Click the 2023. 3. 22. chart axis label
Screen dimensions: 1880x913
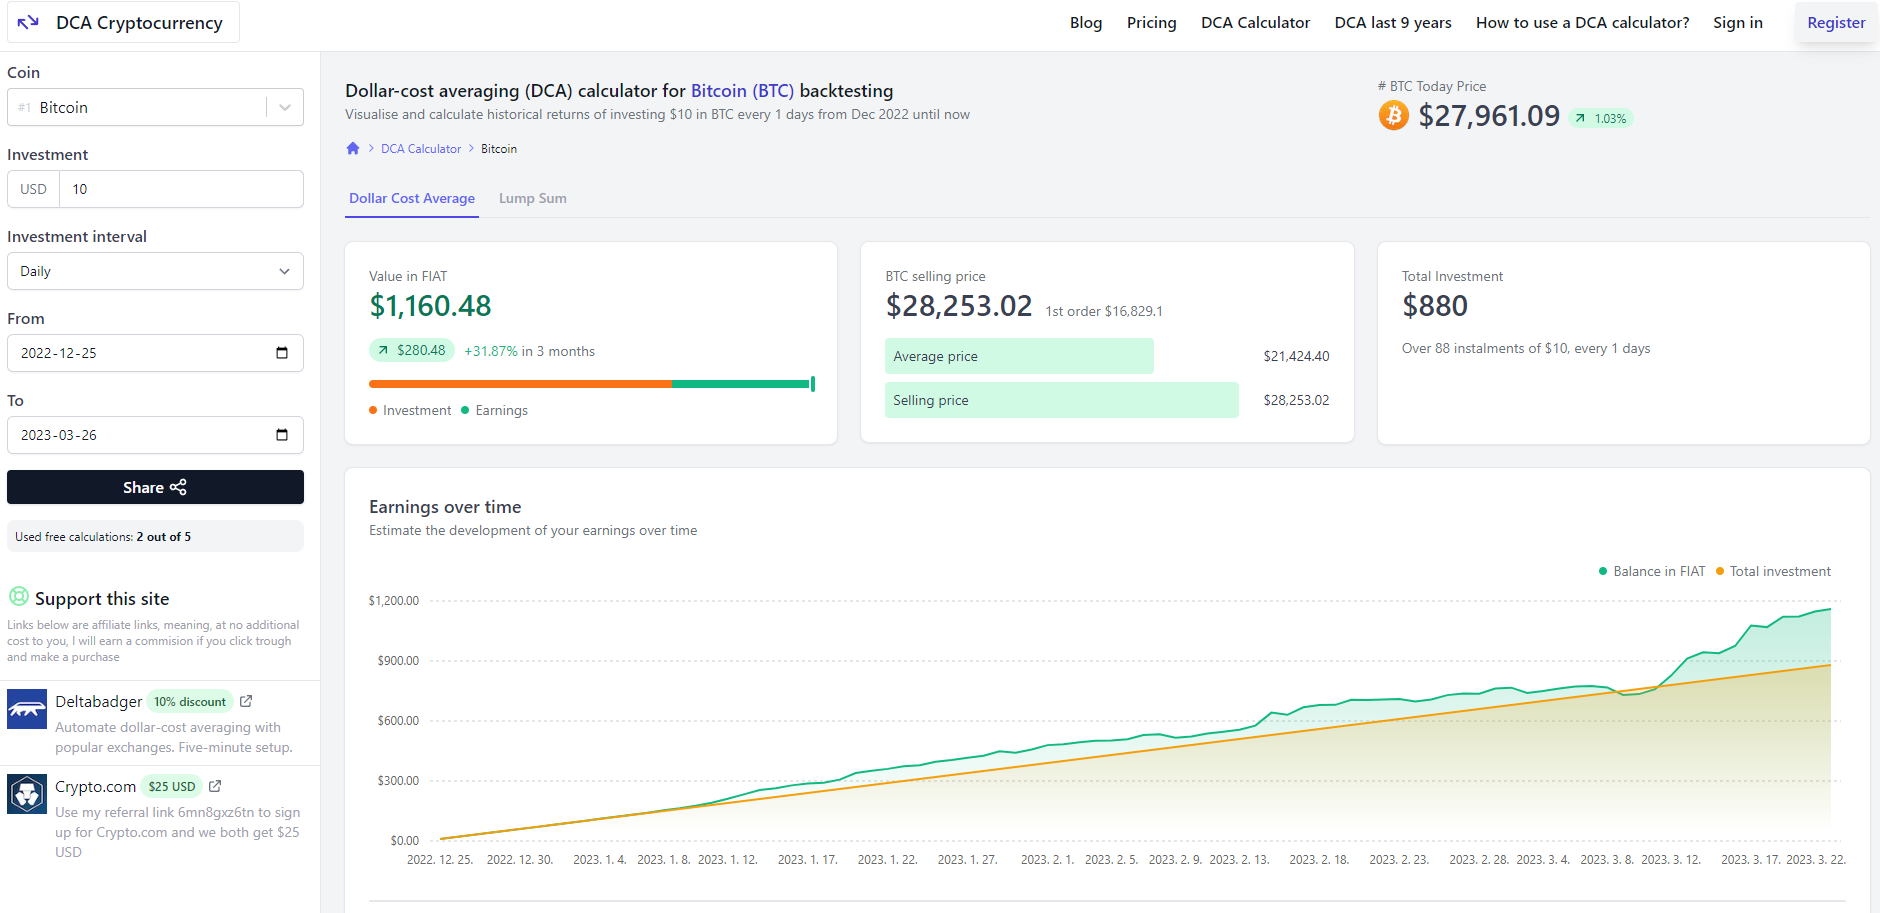pos(1816,859)
